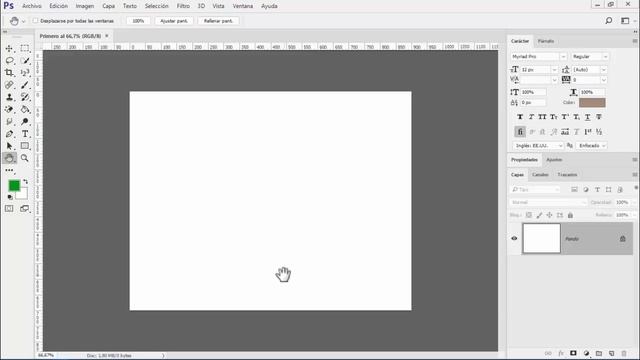Select the Rectangular Marquee tool
640x360 pixels.
click(25, 49)
